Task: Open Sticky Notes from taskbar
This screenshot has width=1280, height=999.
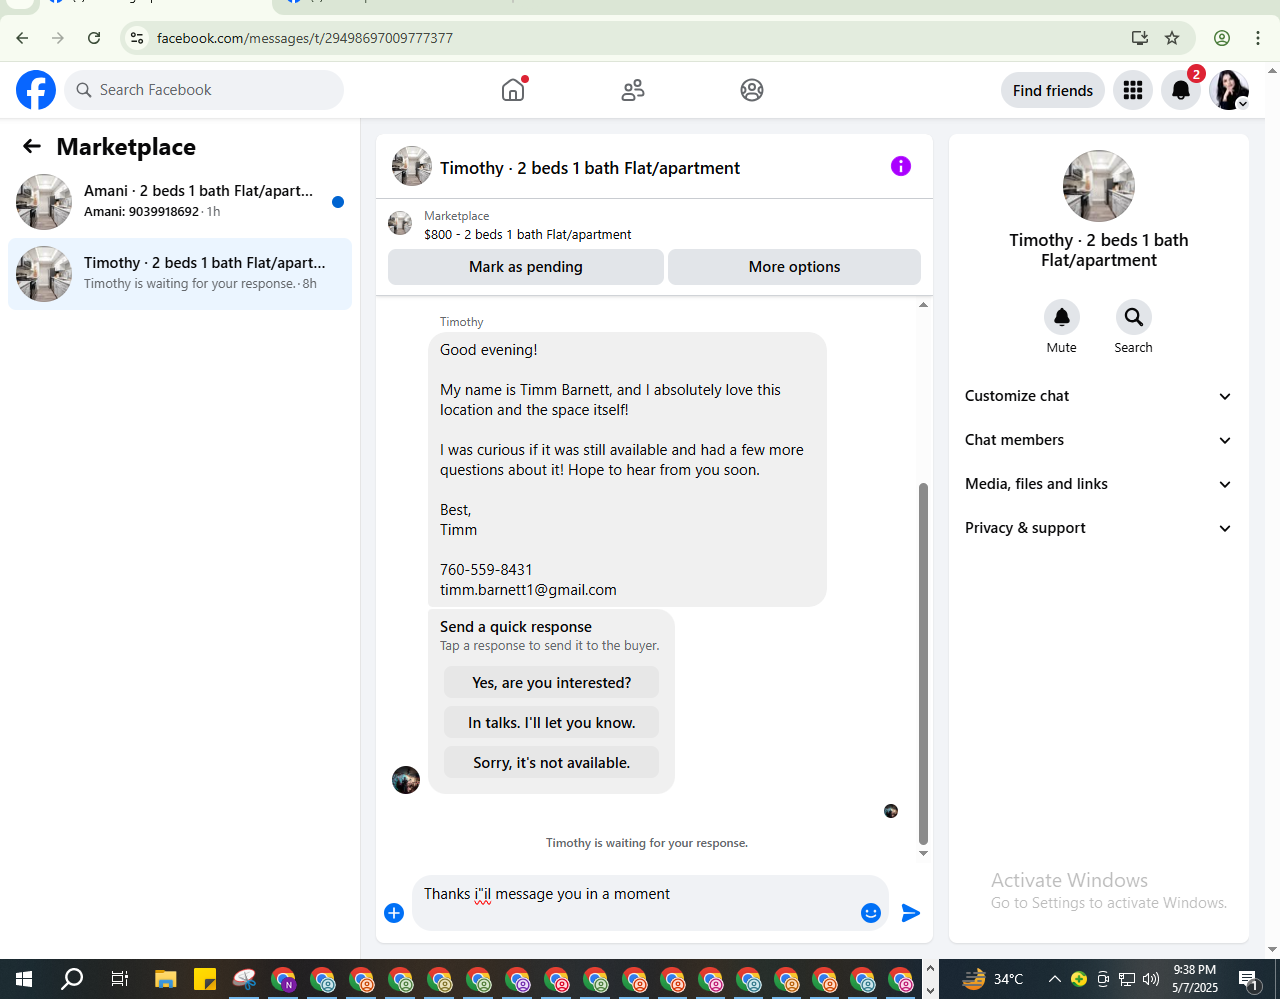Action: (x=205, y=979)
